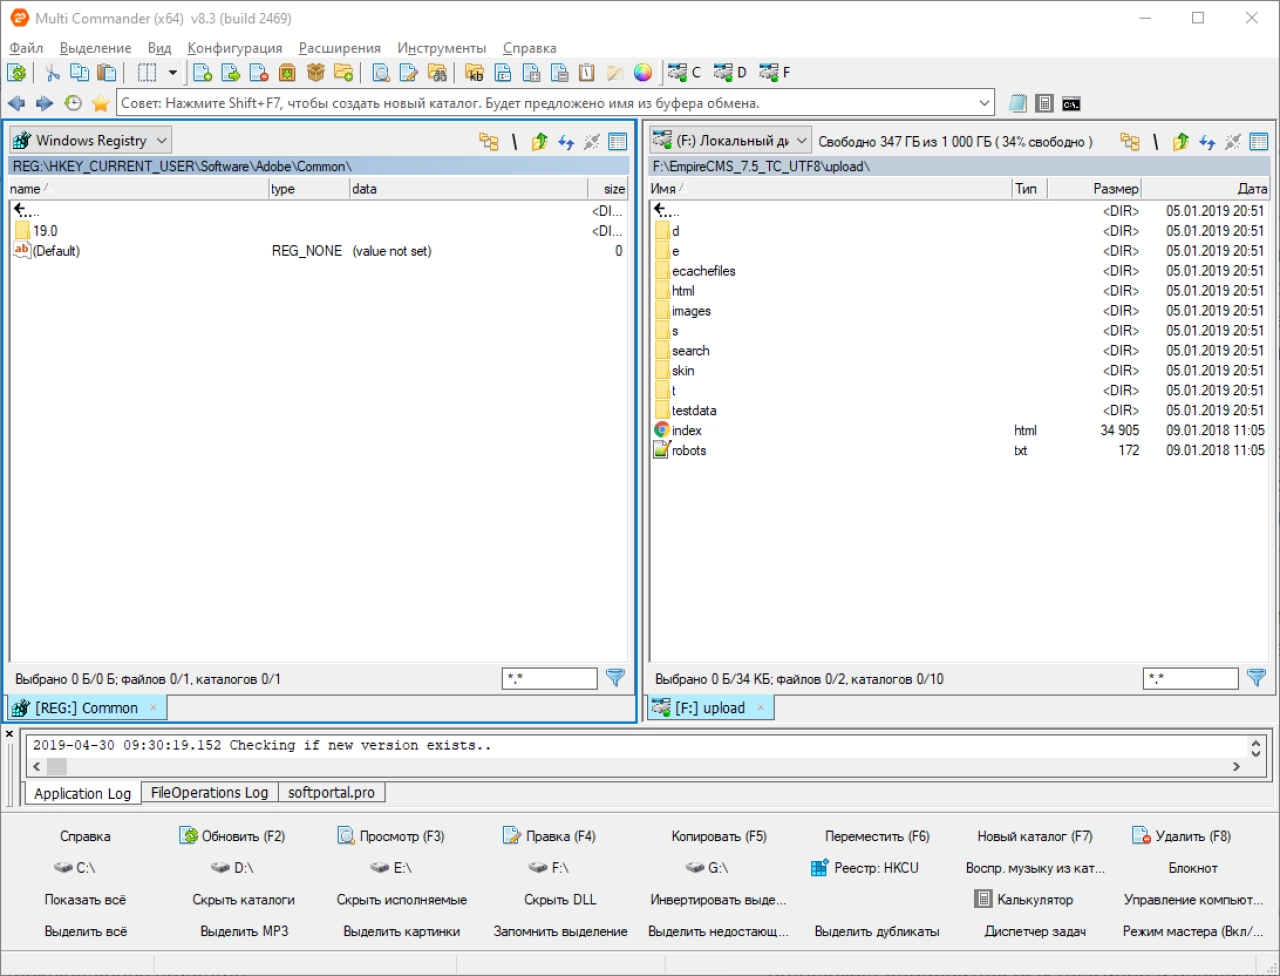This screenshot has width=1280, height=976.
Task: Open the Инструменты menu
Action: (441, 48)
